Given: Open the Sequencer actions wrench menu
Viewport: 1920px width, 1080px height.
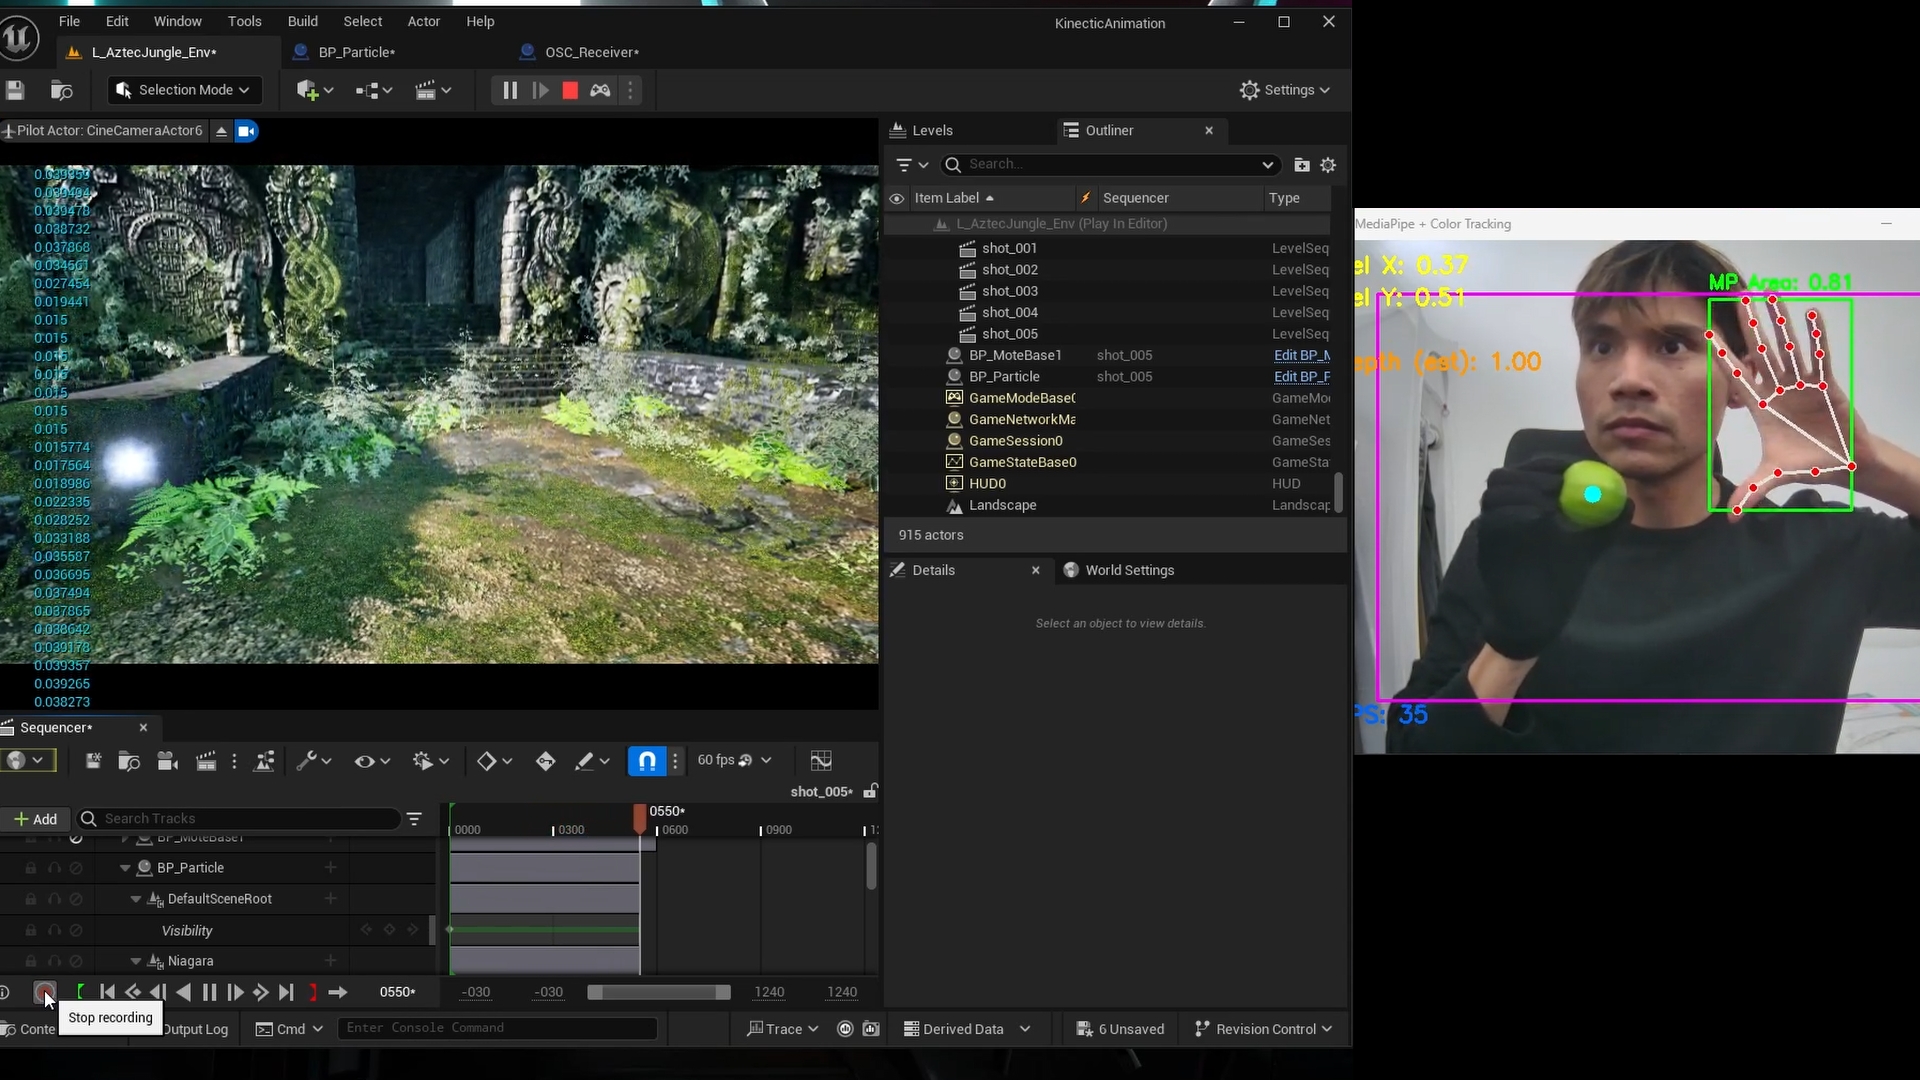Looking at the screenshot, I should coord(314,761).
